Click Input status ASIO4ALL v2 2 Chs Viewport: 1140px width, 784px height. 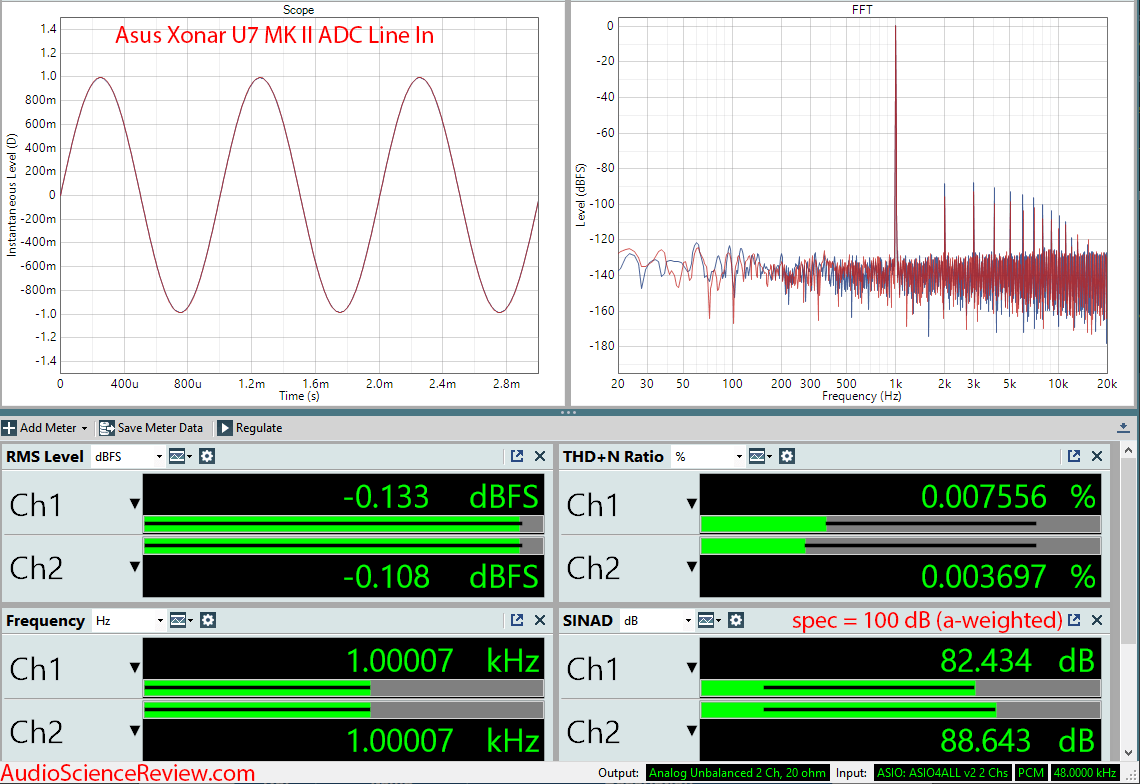tap(942, 773)
